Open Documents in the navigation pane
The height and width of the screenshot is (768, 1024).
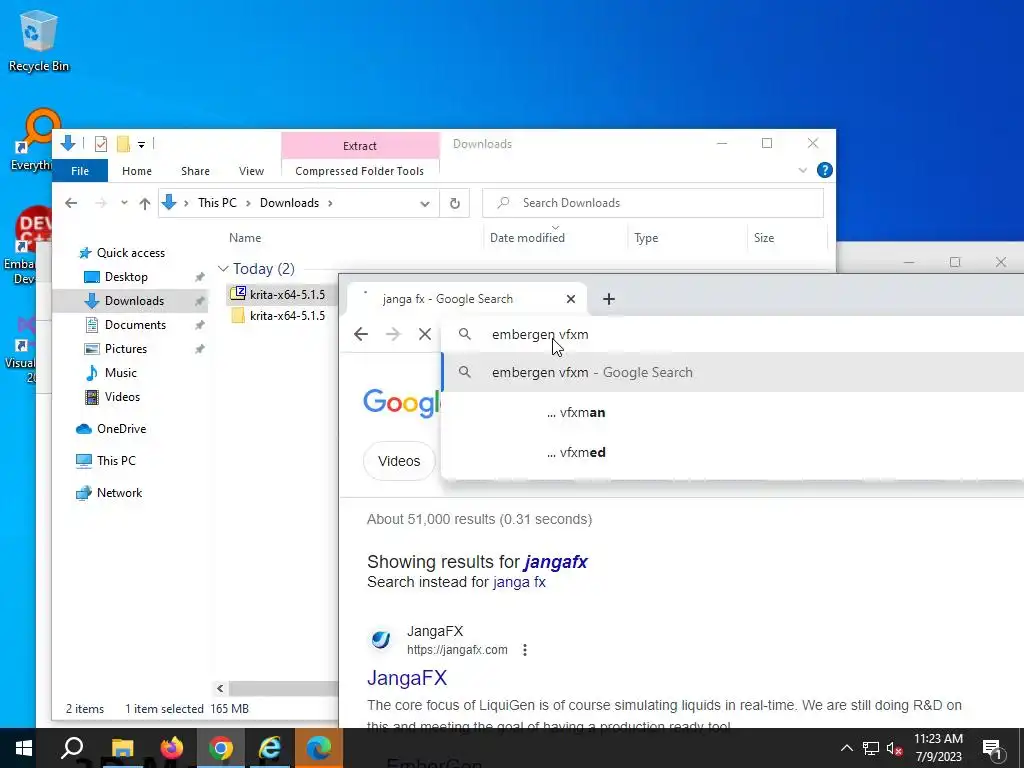click(135, 325)
